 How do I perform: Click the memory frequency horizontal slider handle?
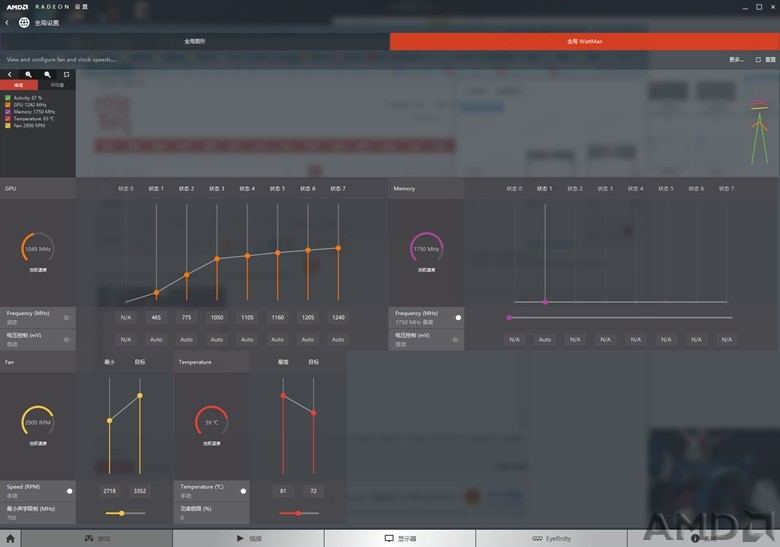(509, 317)
